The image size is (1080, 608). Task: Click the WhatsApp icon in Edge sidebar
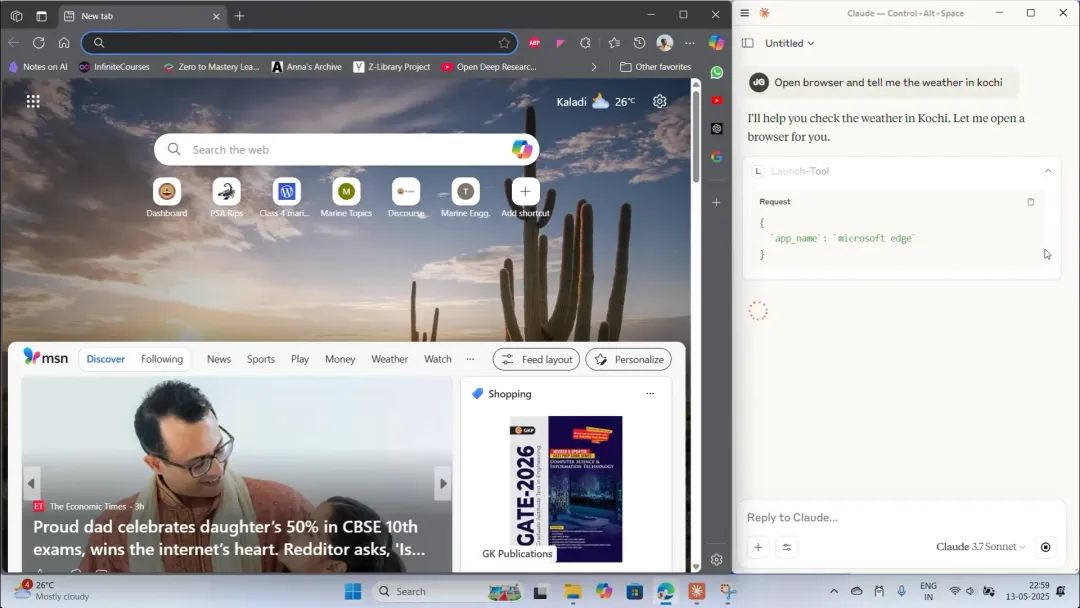pos(716,73)
